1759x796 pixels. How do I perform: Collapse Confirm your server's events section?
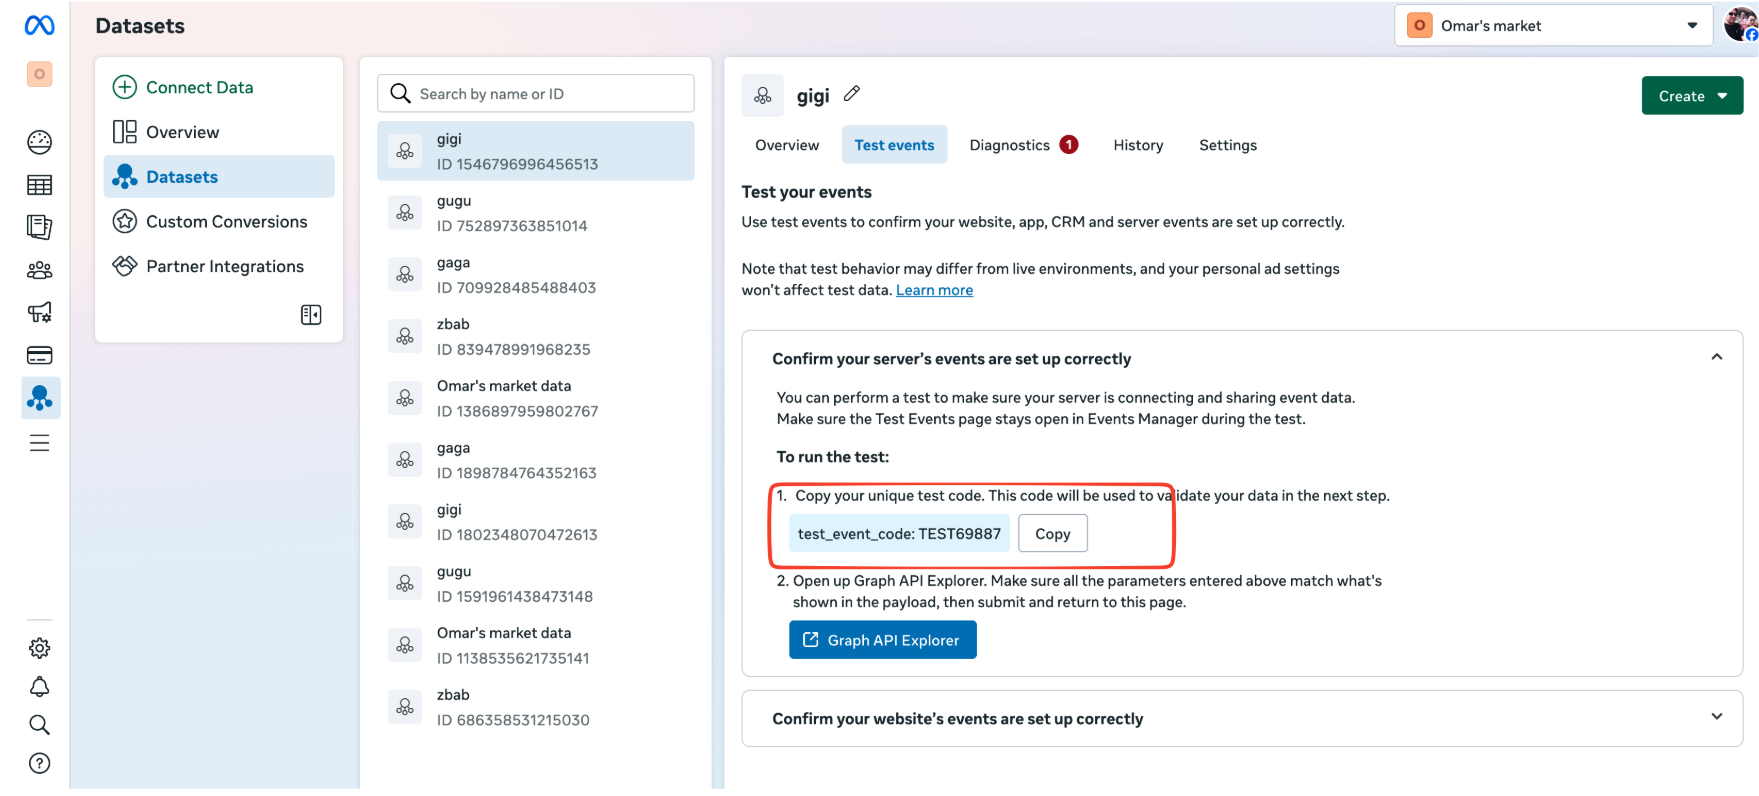(x=1716, y=357)
